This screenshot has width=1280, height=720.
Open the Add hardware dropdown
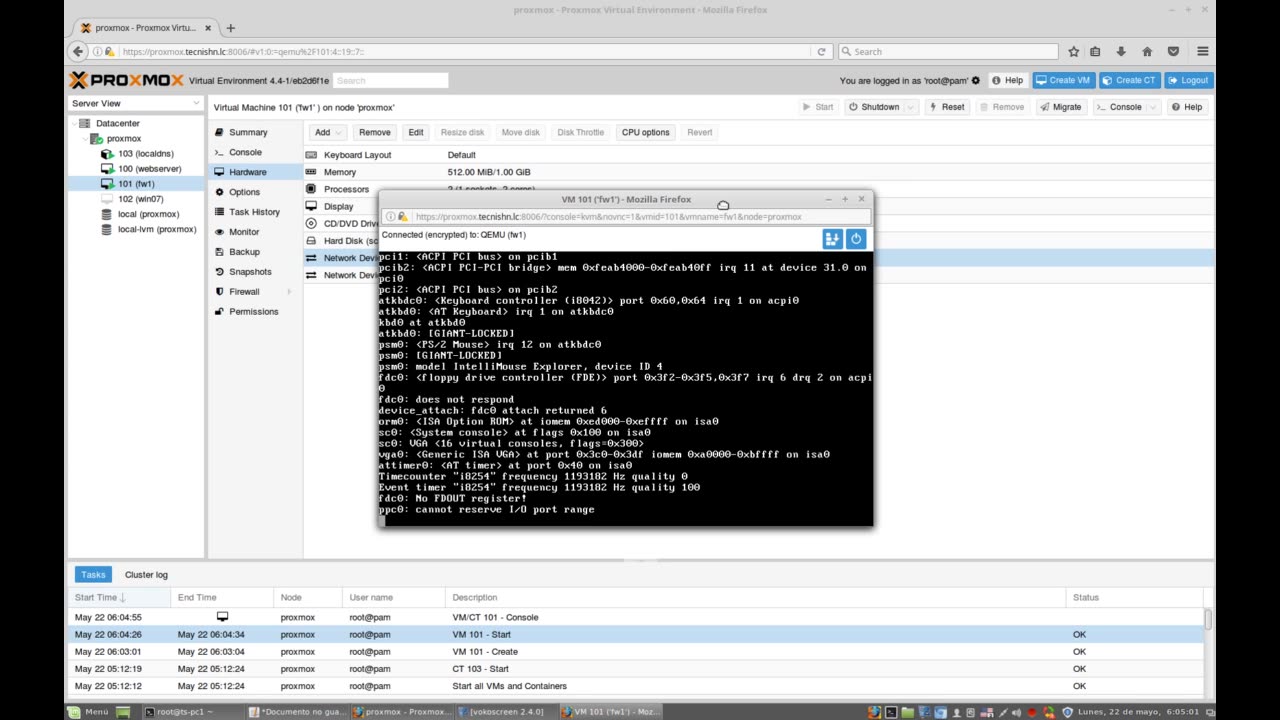tap(328, 132)
